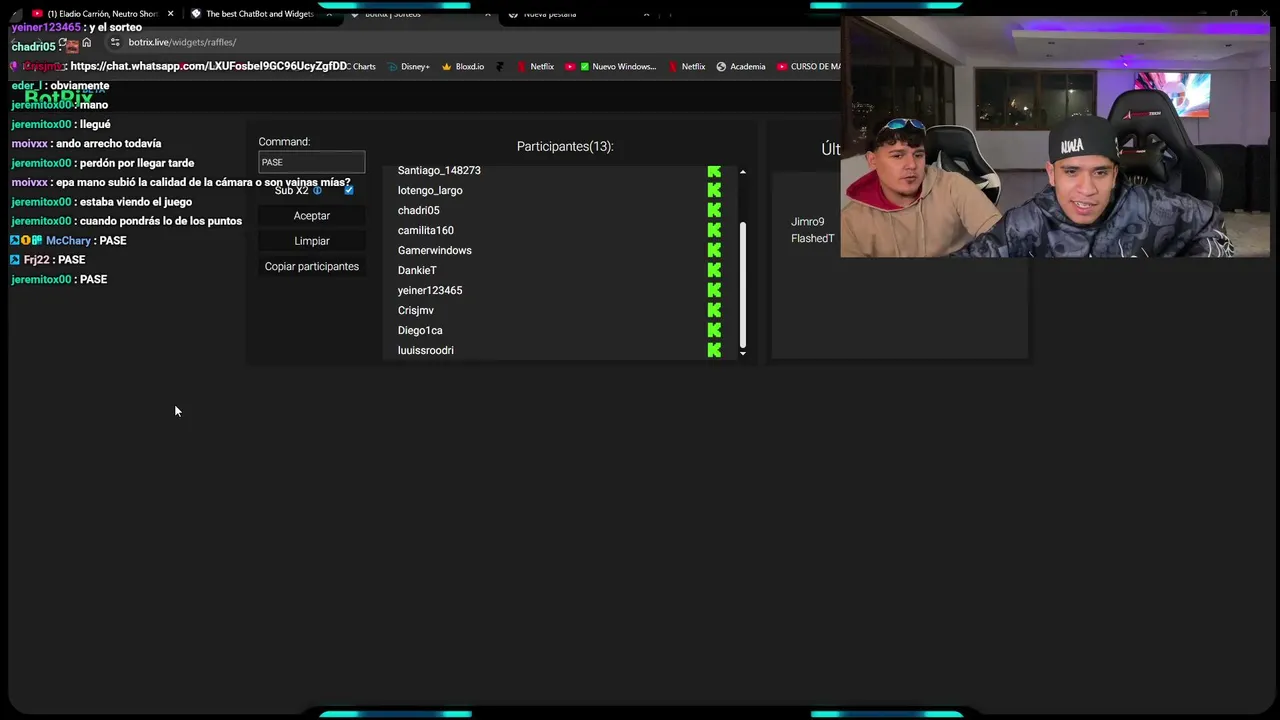Select participant luuissroodri

(x=426, y=350)
